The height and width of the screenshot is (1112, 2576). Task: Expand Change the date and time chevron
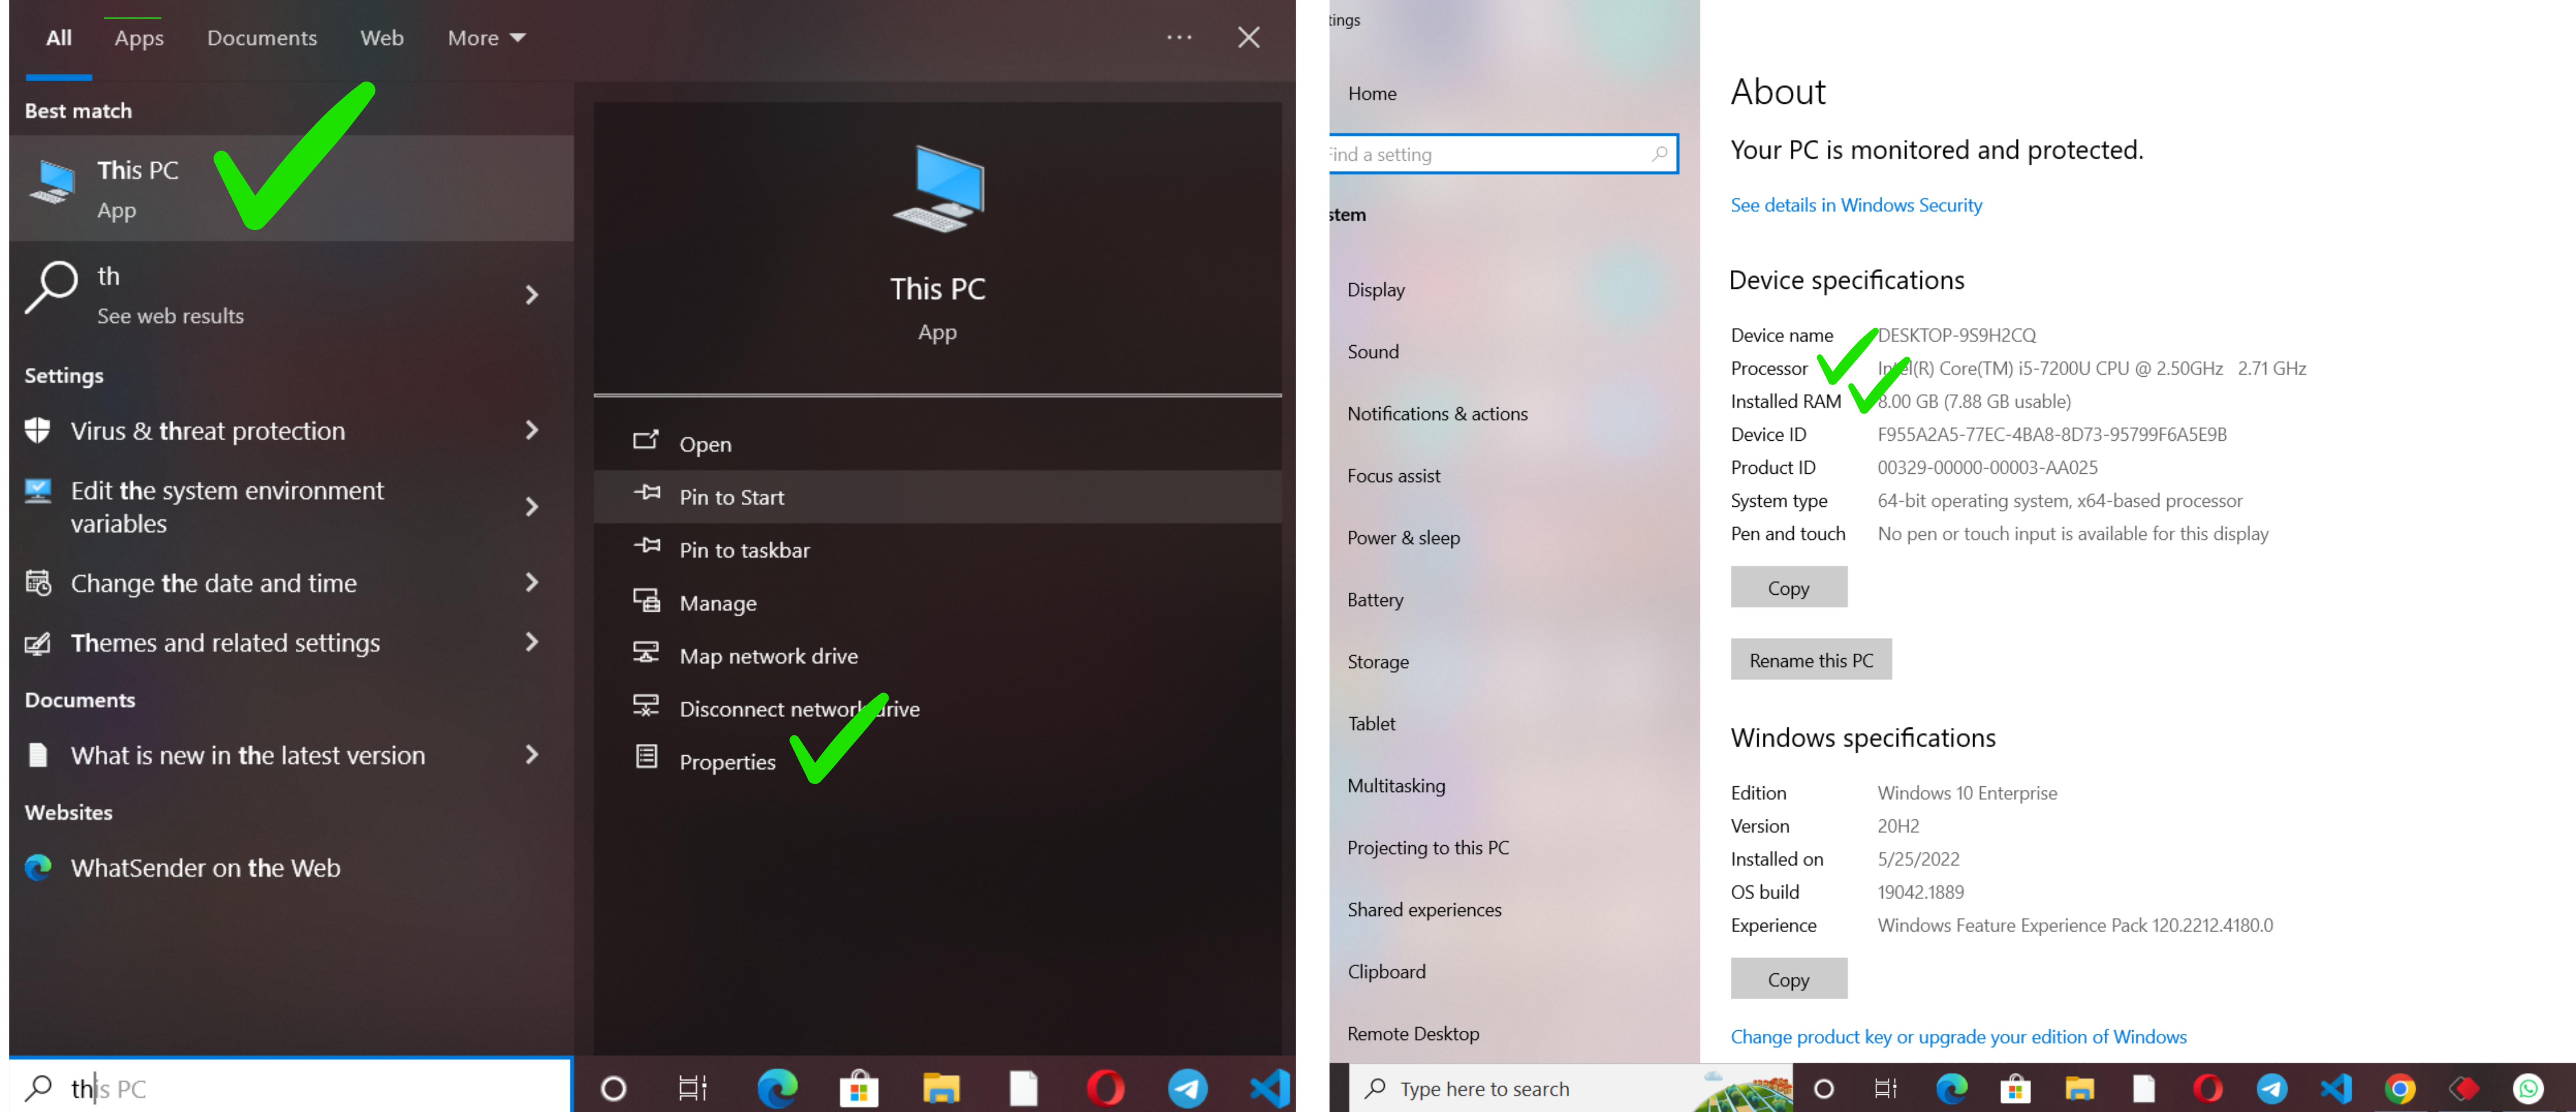[532, 582]
